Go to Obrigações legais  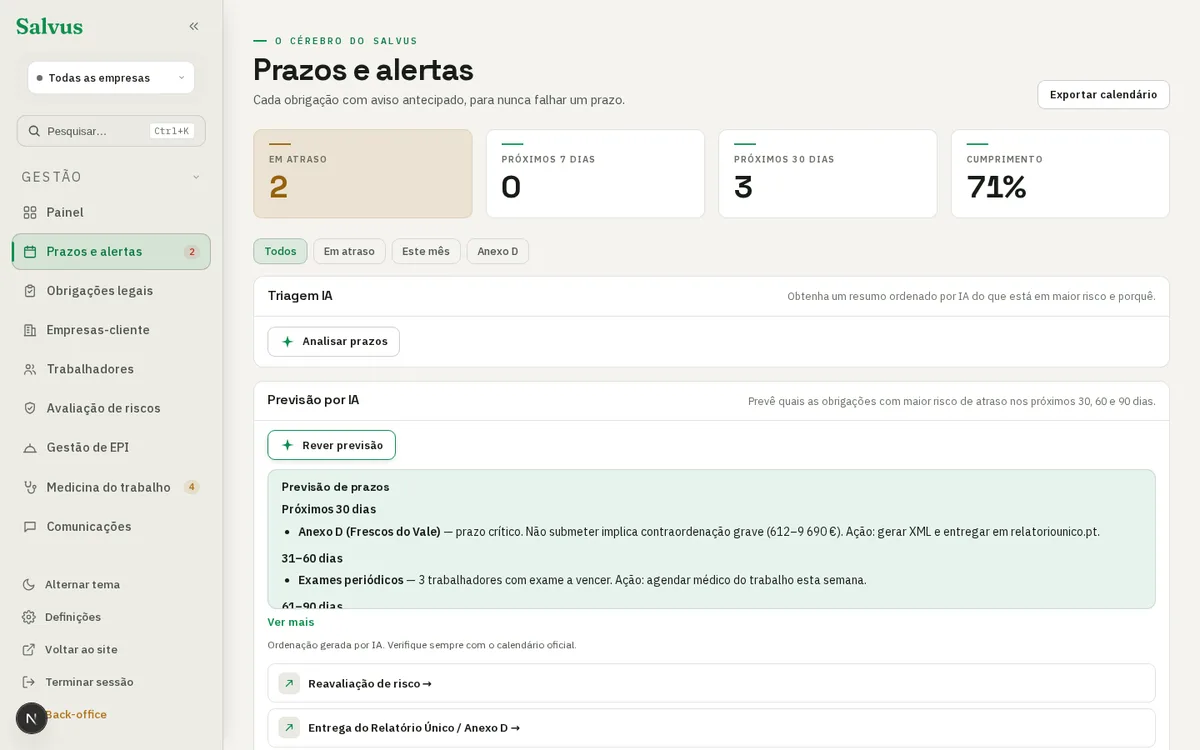pos(111,291)
